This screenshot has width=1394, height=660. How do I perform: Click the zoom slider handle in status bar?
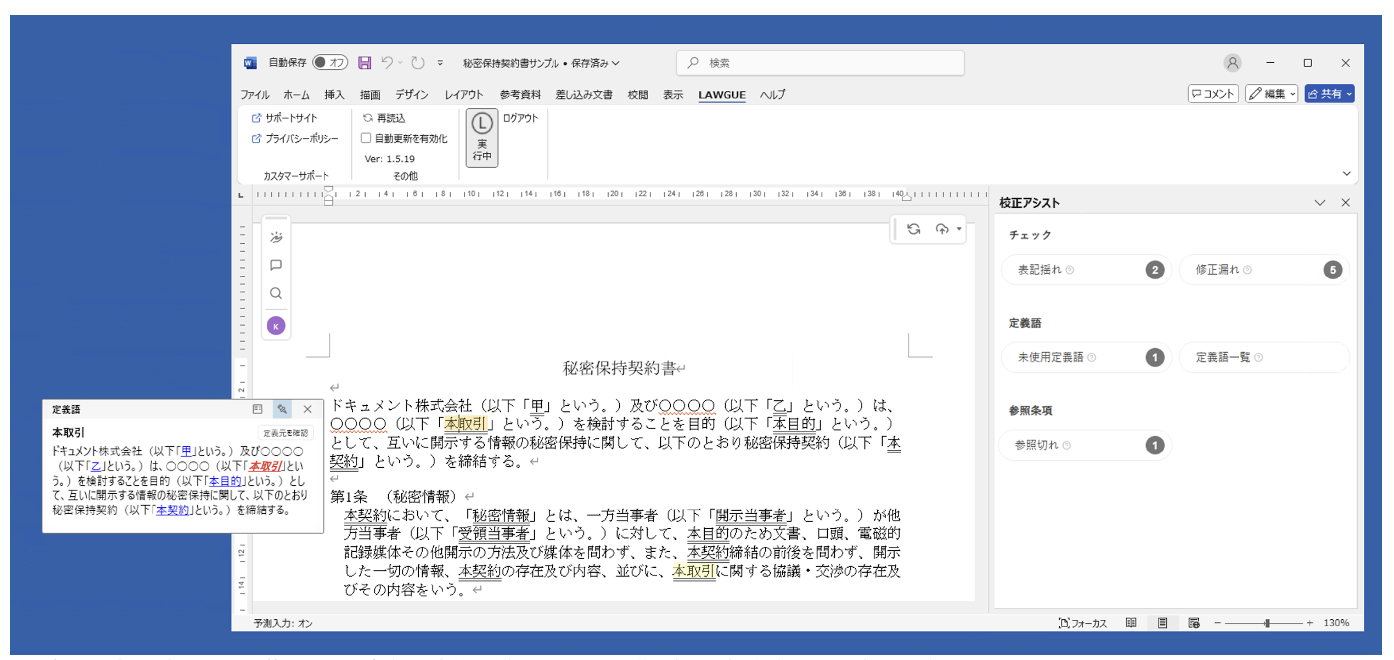(1267, 623)
